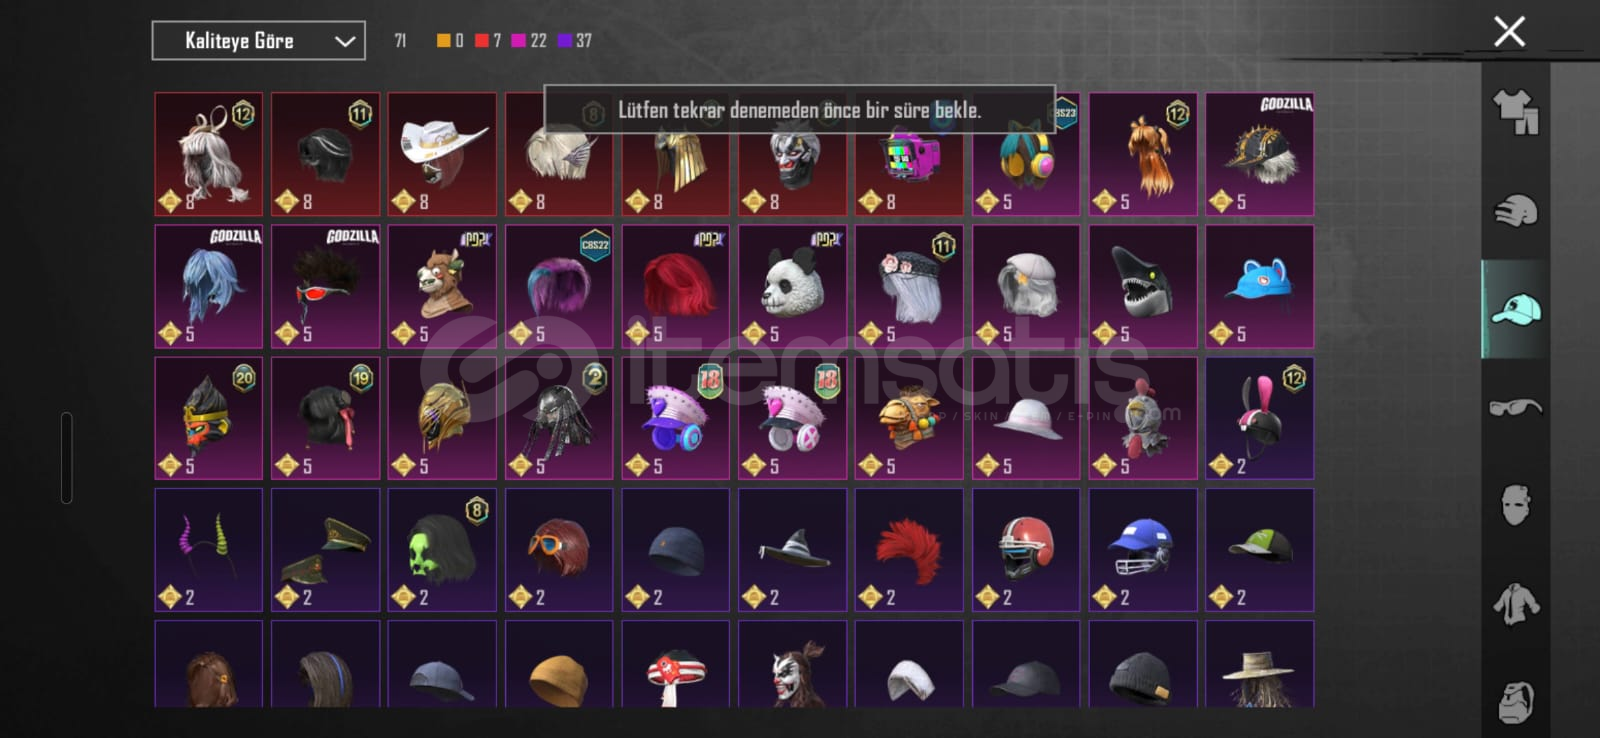The width and height of the screenshot is (1600, 738).
Task: Select the white cowboy hat item
Action: [x=442, y=154]
